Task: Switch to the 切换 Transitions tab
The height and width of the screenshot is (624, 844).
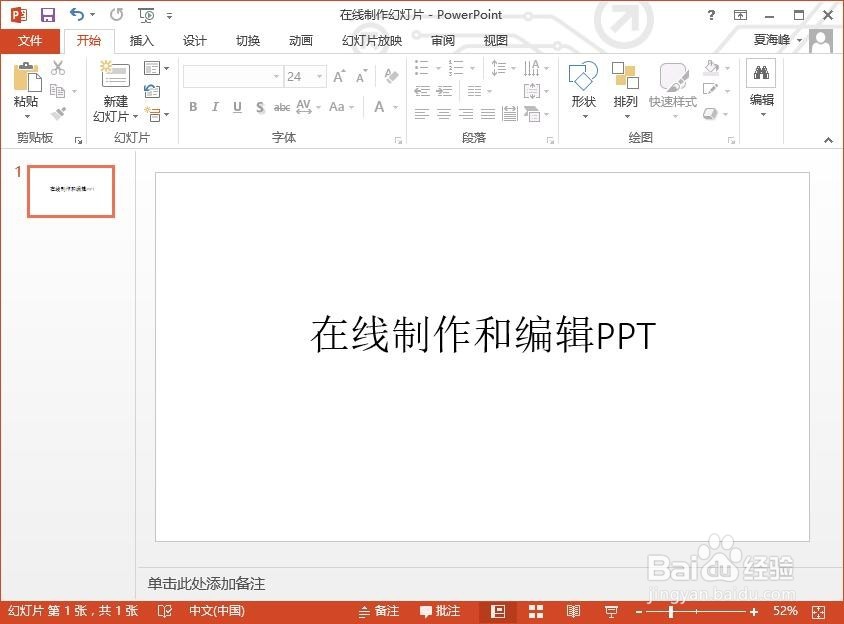Action: (248, 40)
